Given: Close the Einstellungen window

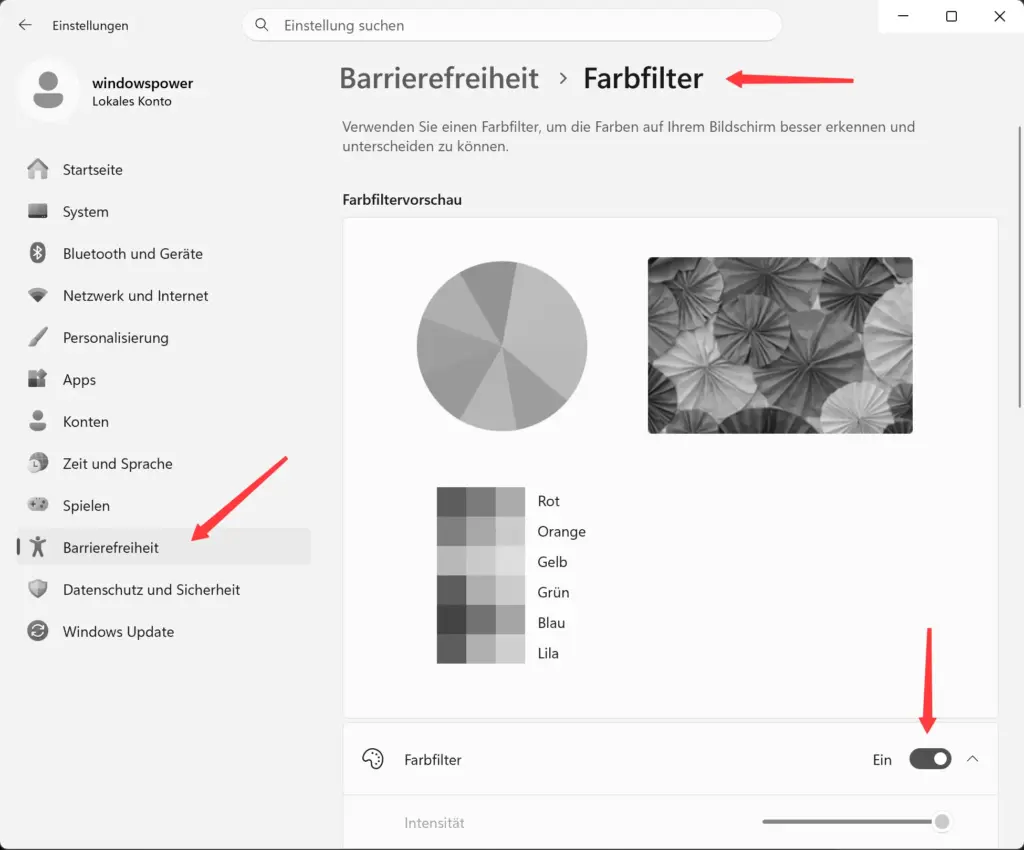Looking at the screenshot, I should (999, 16).
